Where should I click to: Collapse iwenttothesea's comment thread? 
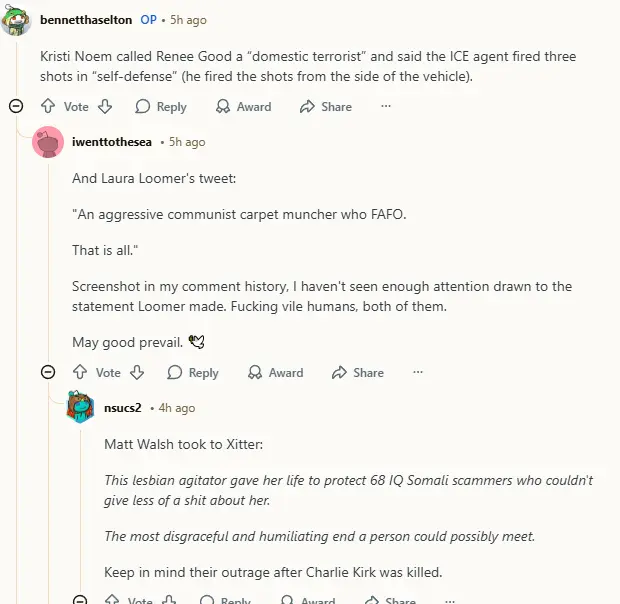[48, 372]
